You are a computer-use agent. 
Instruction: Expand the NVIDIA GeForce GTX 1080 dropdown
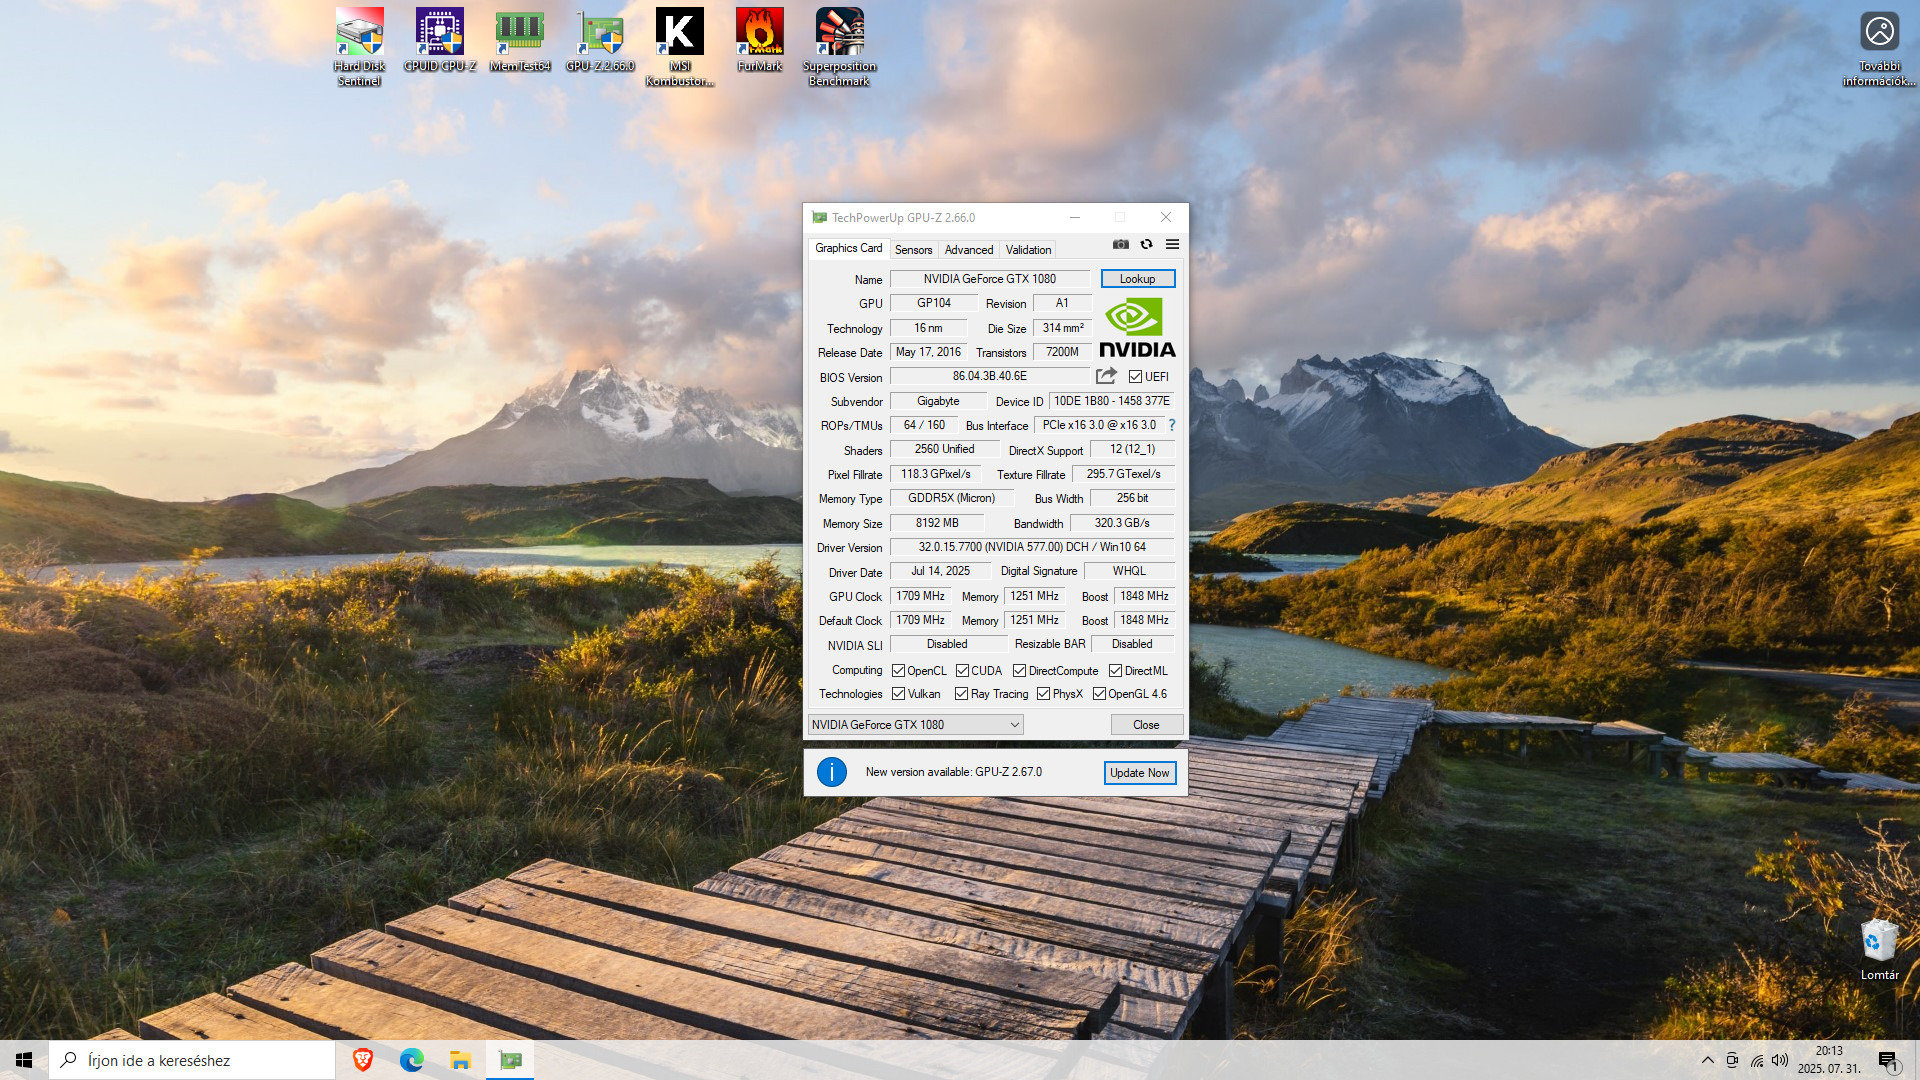1014,725
